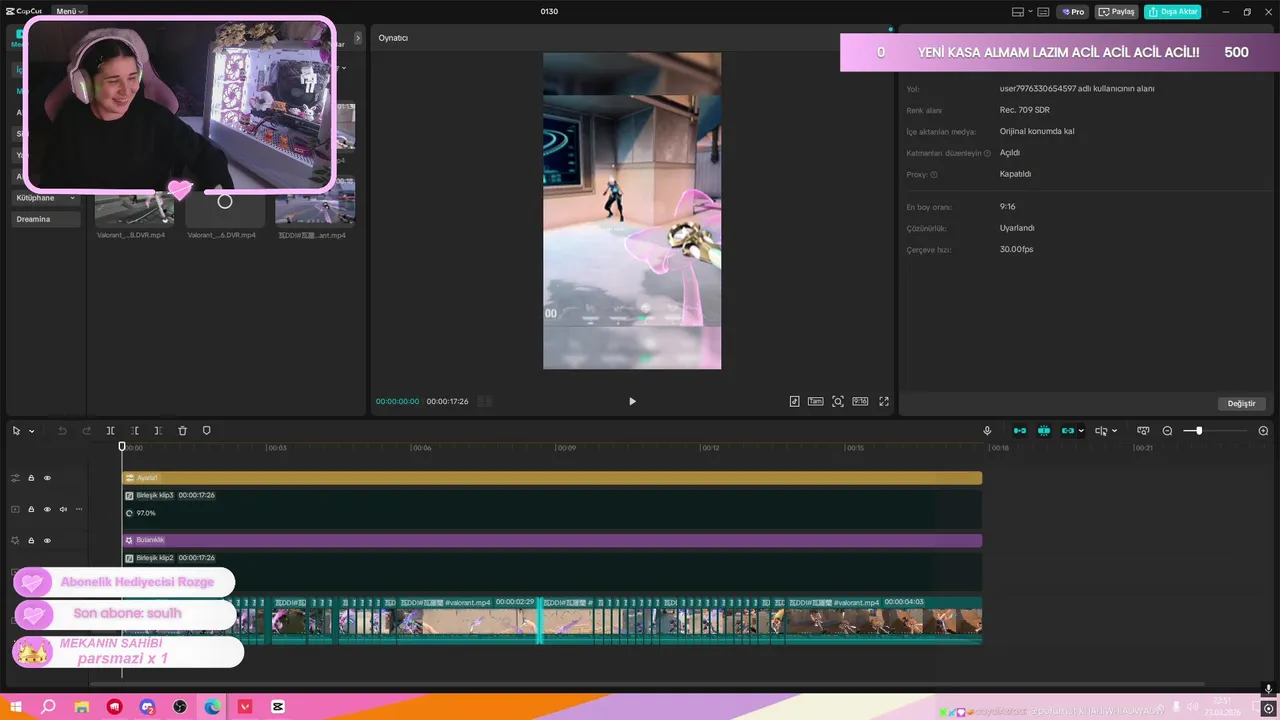Viewport: 1280px width, 720px height.
Task: Toggle the auto snapping button
Action: pos(1044,431)
